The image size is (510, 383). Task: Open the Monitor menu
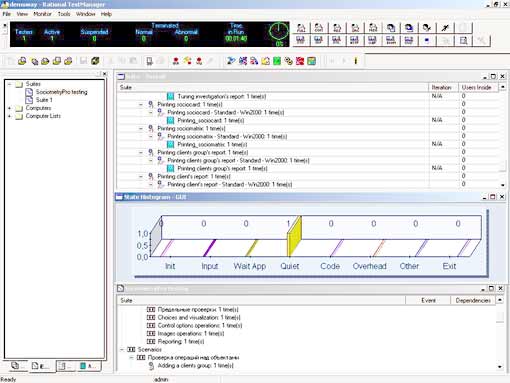42,14
